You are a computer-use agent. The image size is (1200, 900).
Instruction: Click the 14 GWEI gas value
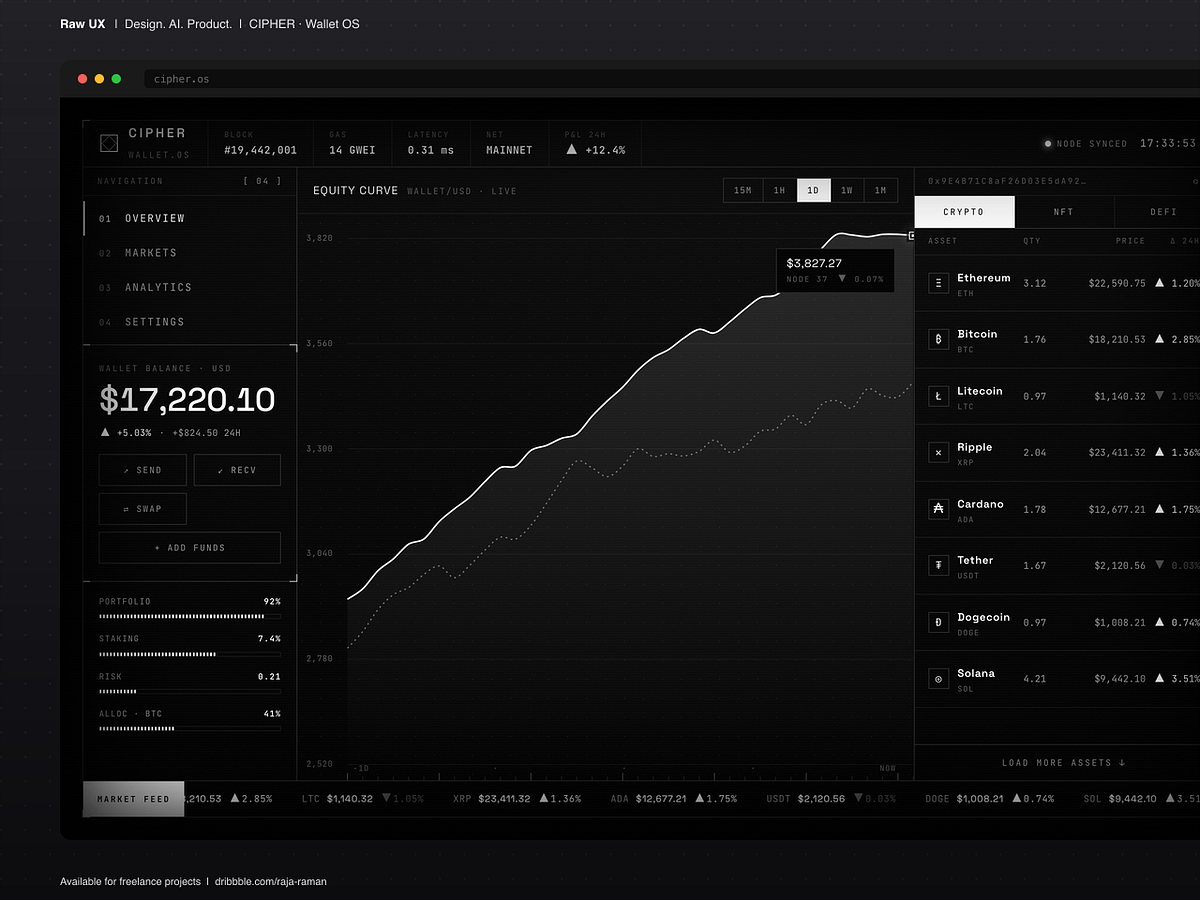tap(352, 150)
